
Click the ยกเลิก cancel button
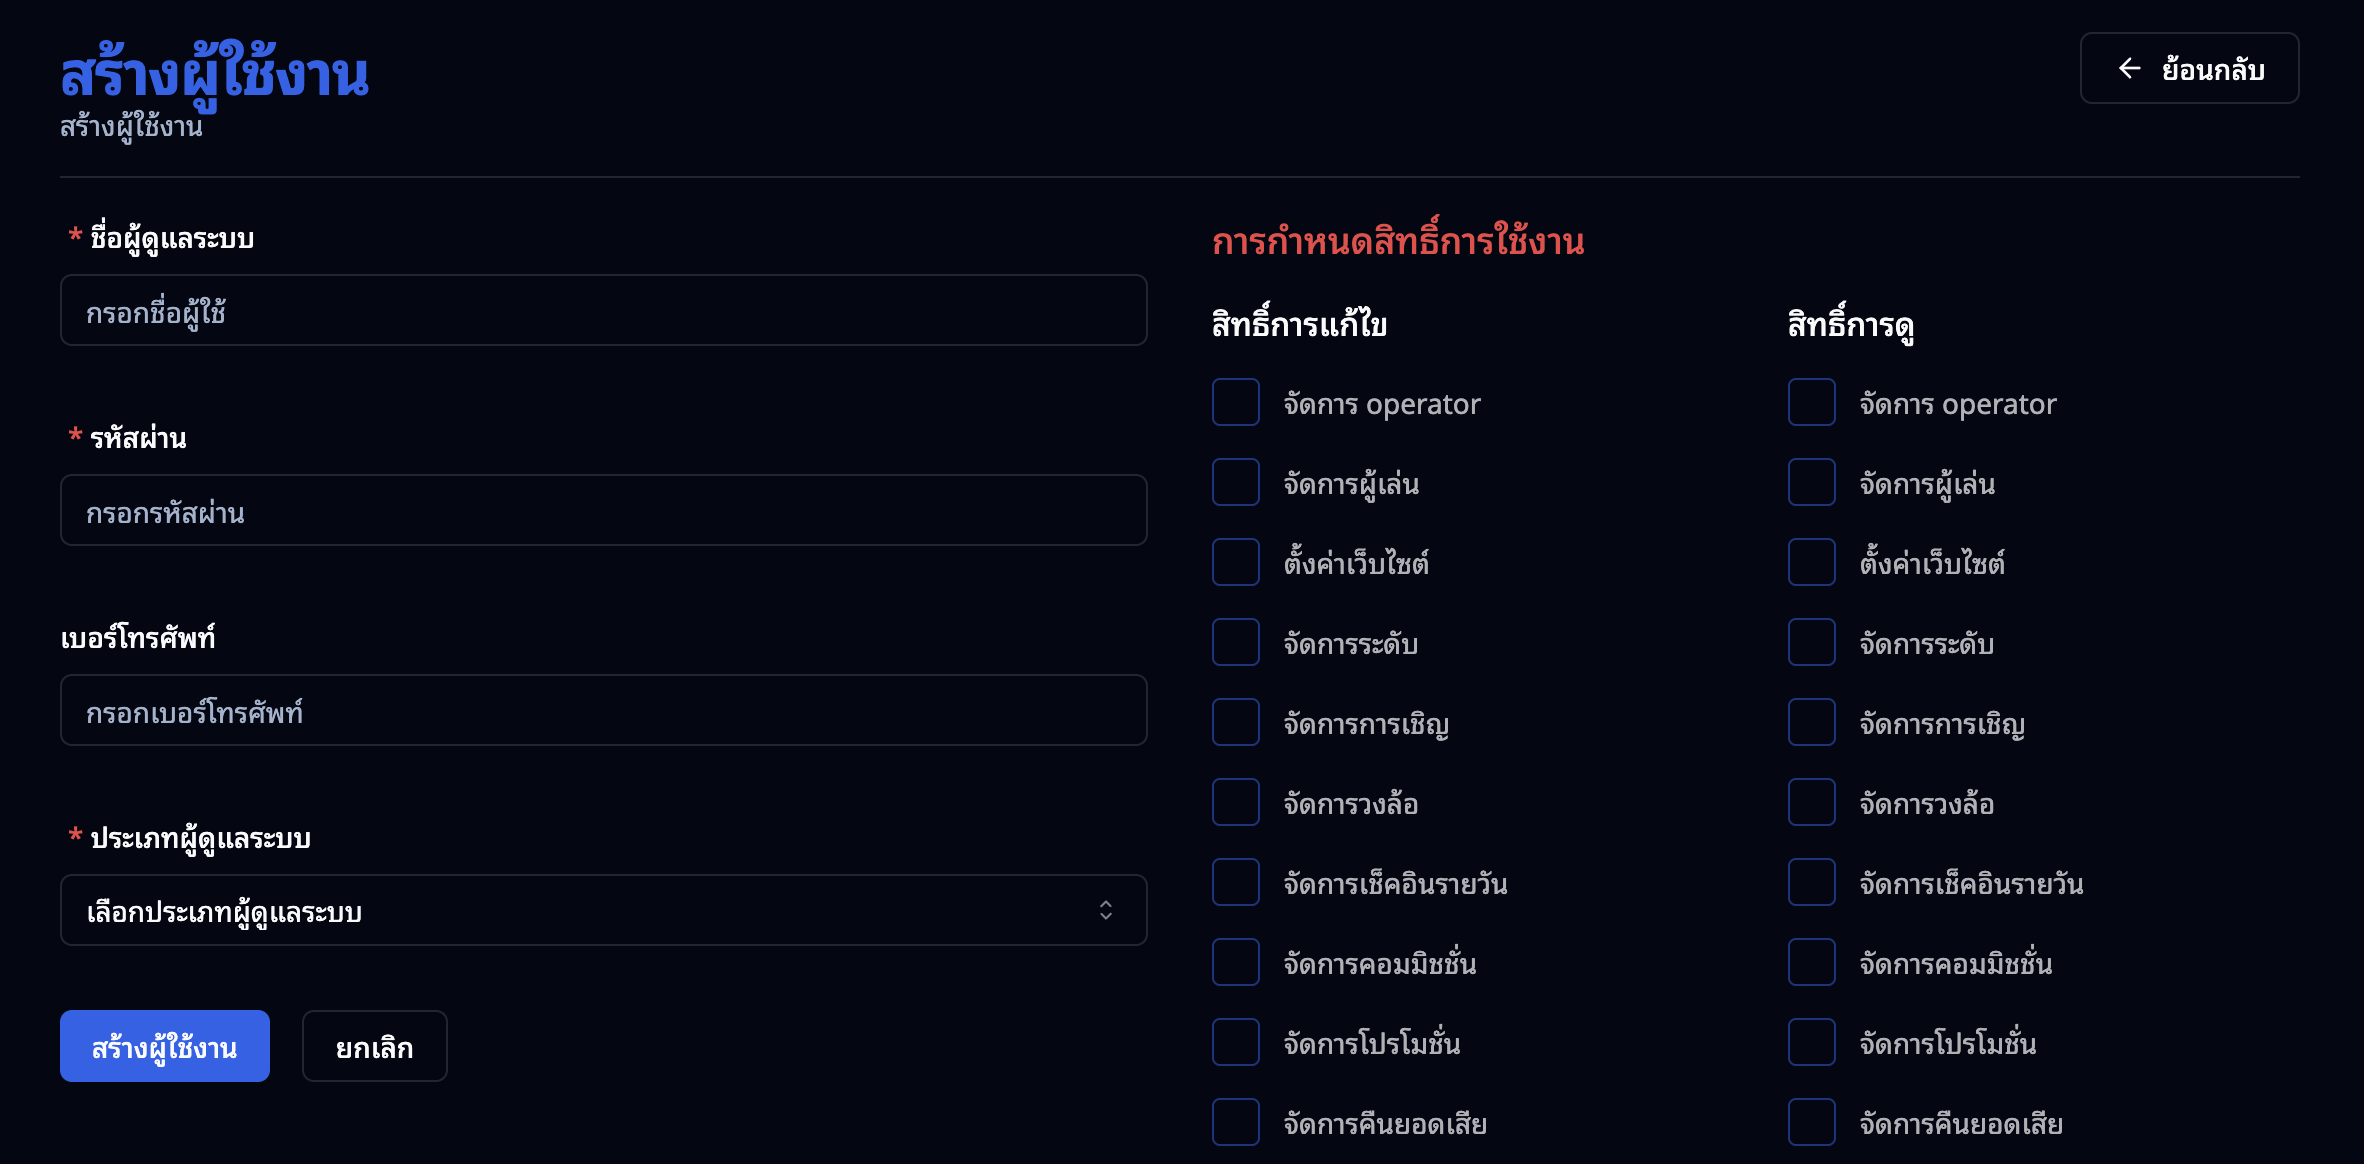(x=374, y=1045)
